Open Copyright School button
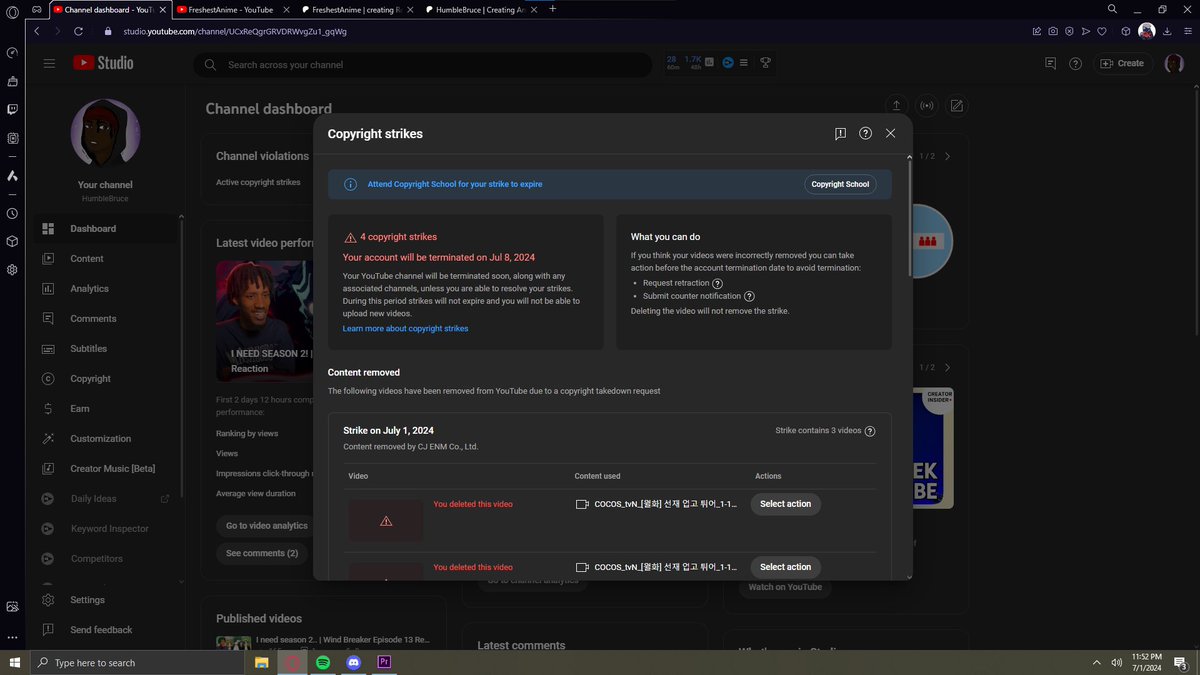Screen dimensions: 1200x675 point(840,184)
